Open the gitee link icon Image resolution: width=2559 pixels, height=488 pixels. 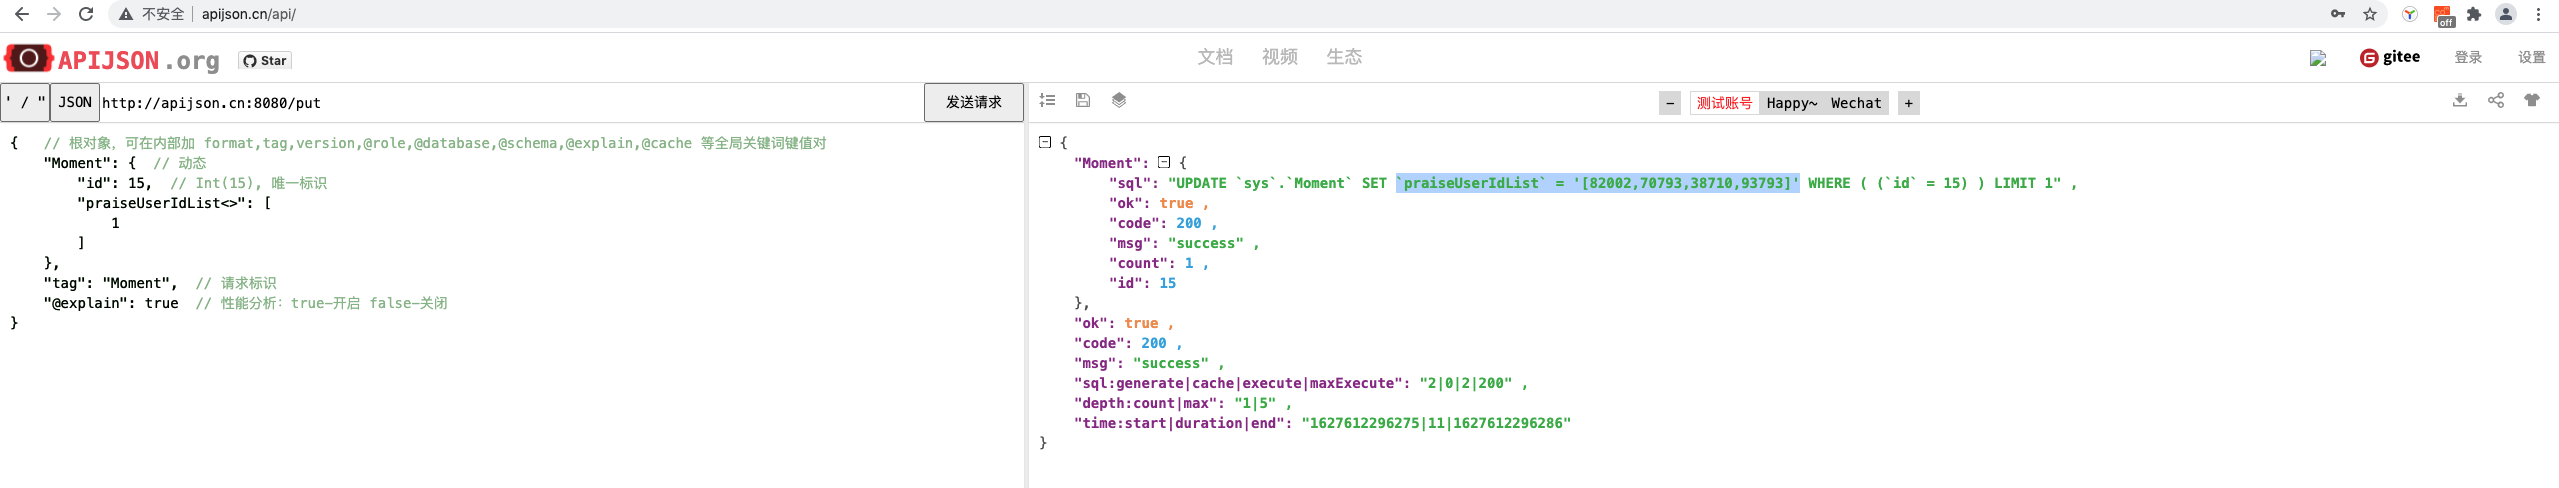[x=2390, y=57]
